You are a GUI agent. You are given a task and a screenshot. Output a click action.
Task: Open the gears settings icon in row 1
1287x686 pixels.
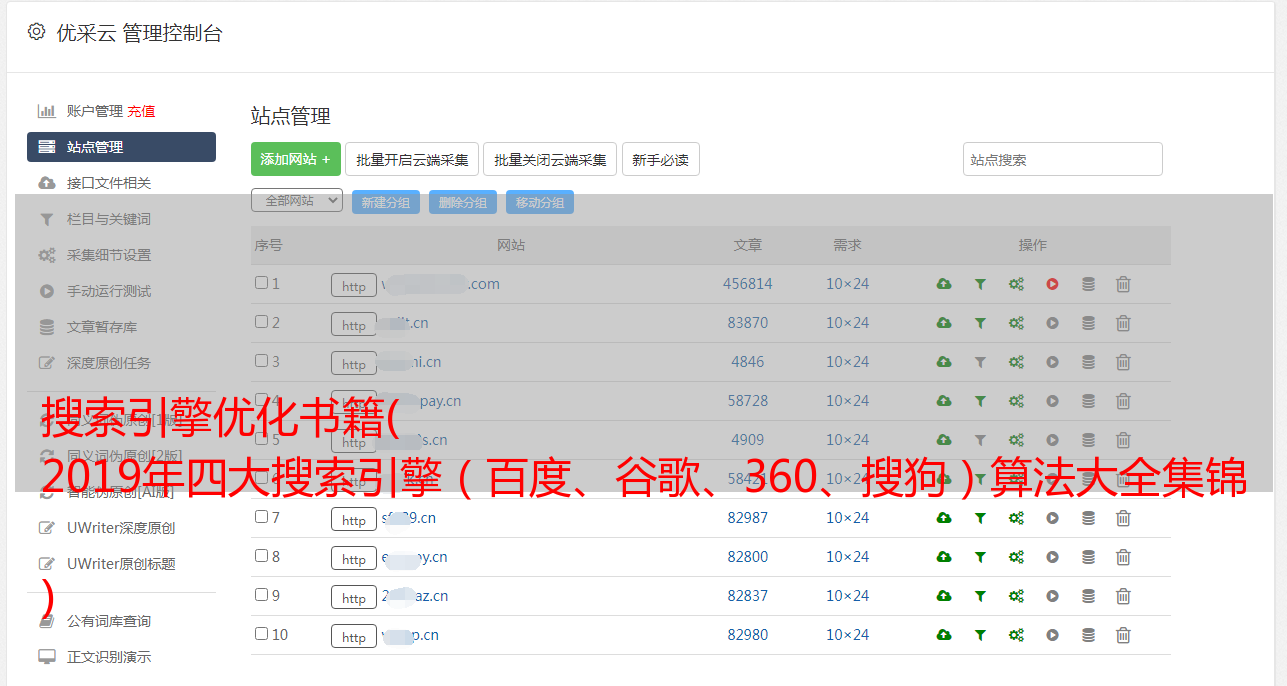coord(1016,284)
